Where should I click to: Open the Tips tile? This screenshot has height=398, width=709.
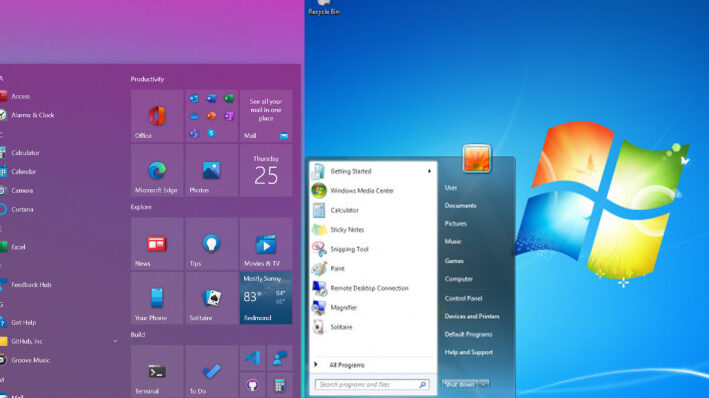211,244
